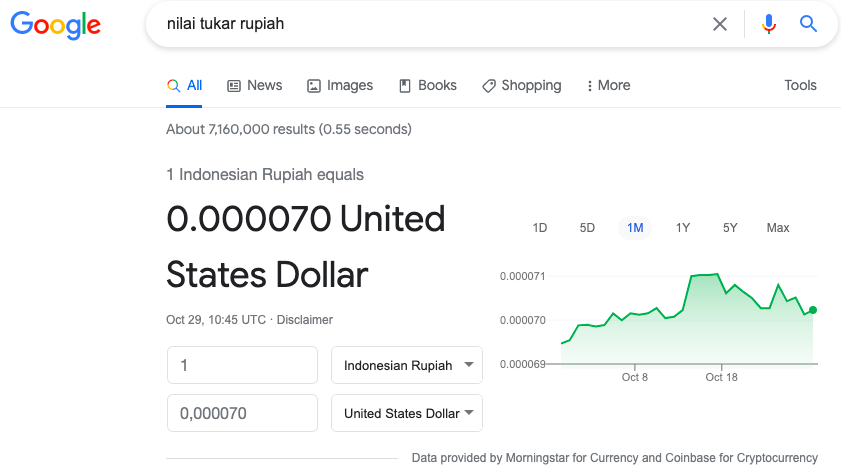Click the blue search magnifier icon
Screen dimensions: 841x471
point(809,24)
